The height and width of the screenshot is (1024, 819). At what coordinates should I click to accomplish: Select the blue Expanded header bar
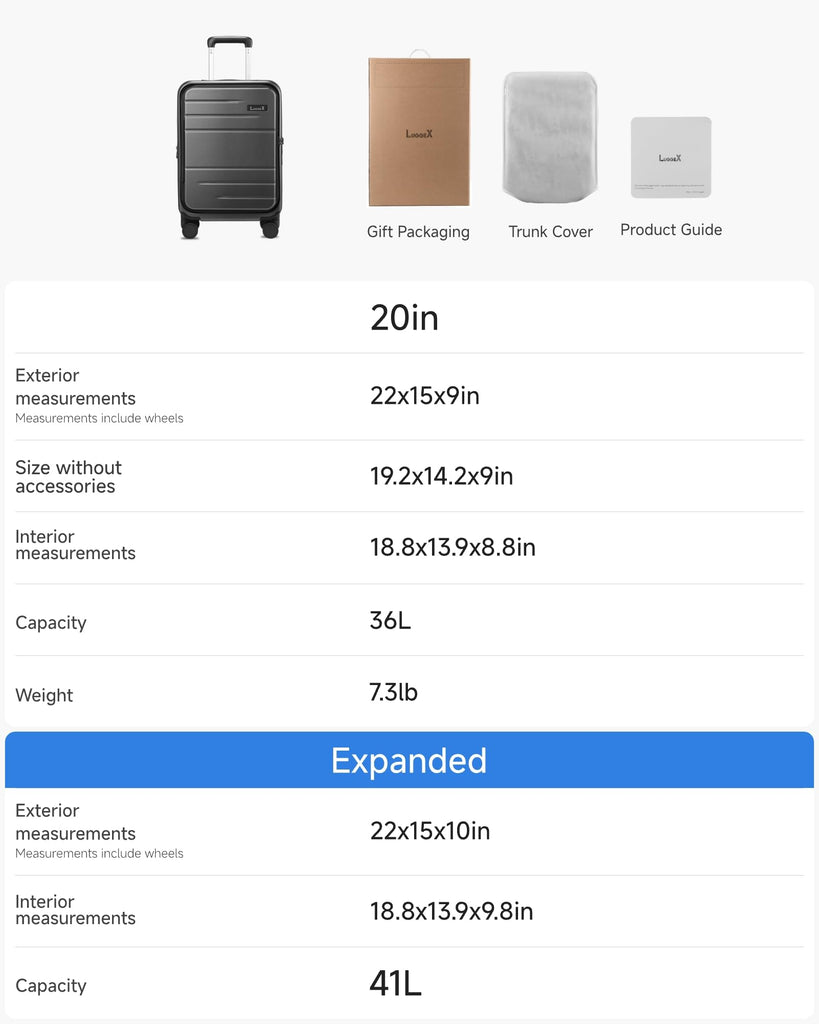(x=409, y=761)
